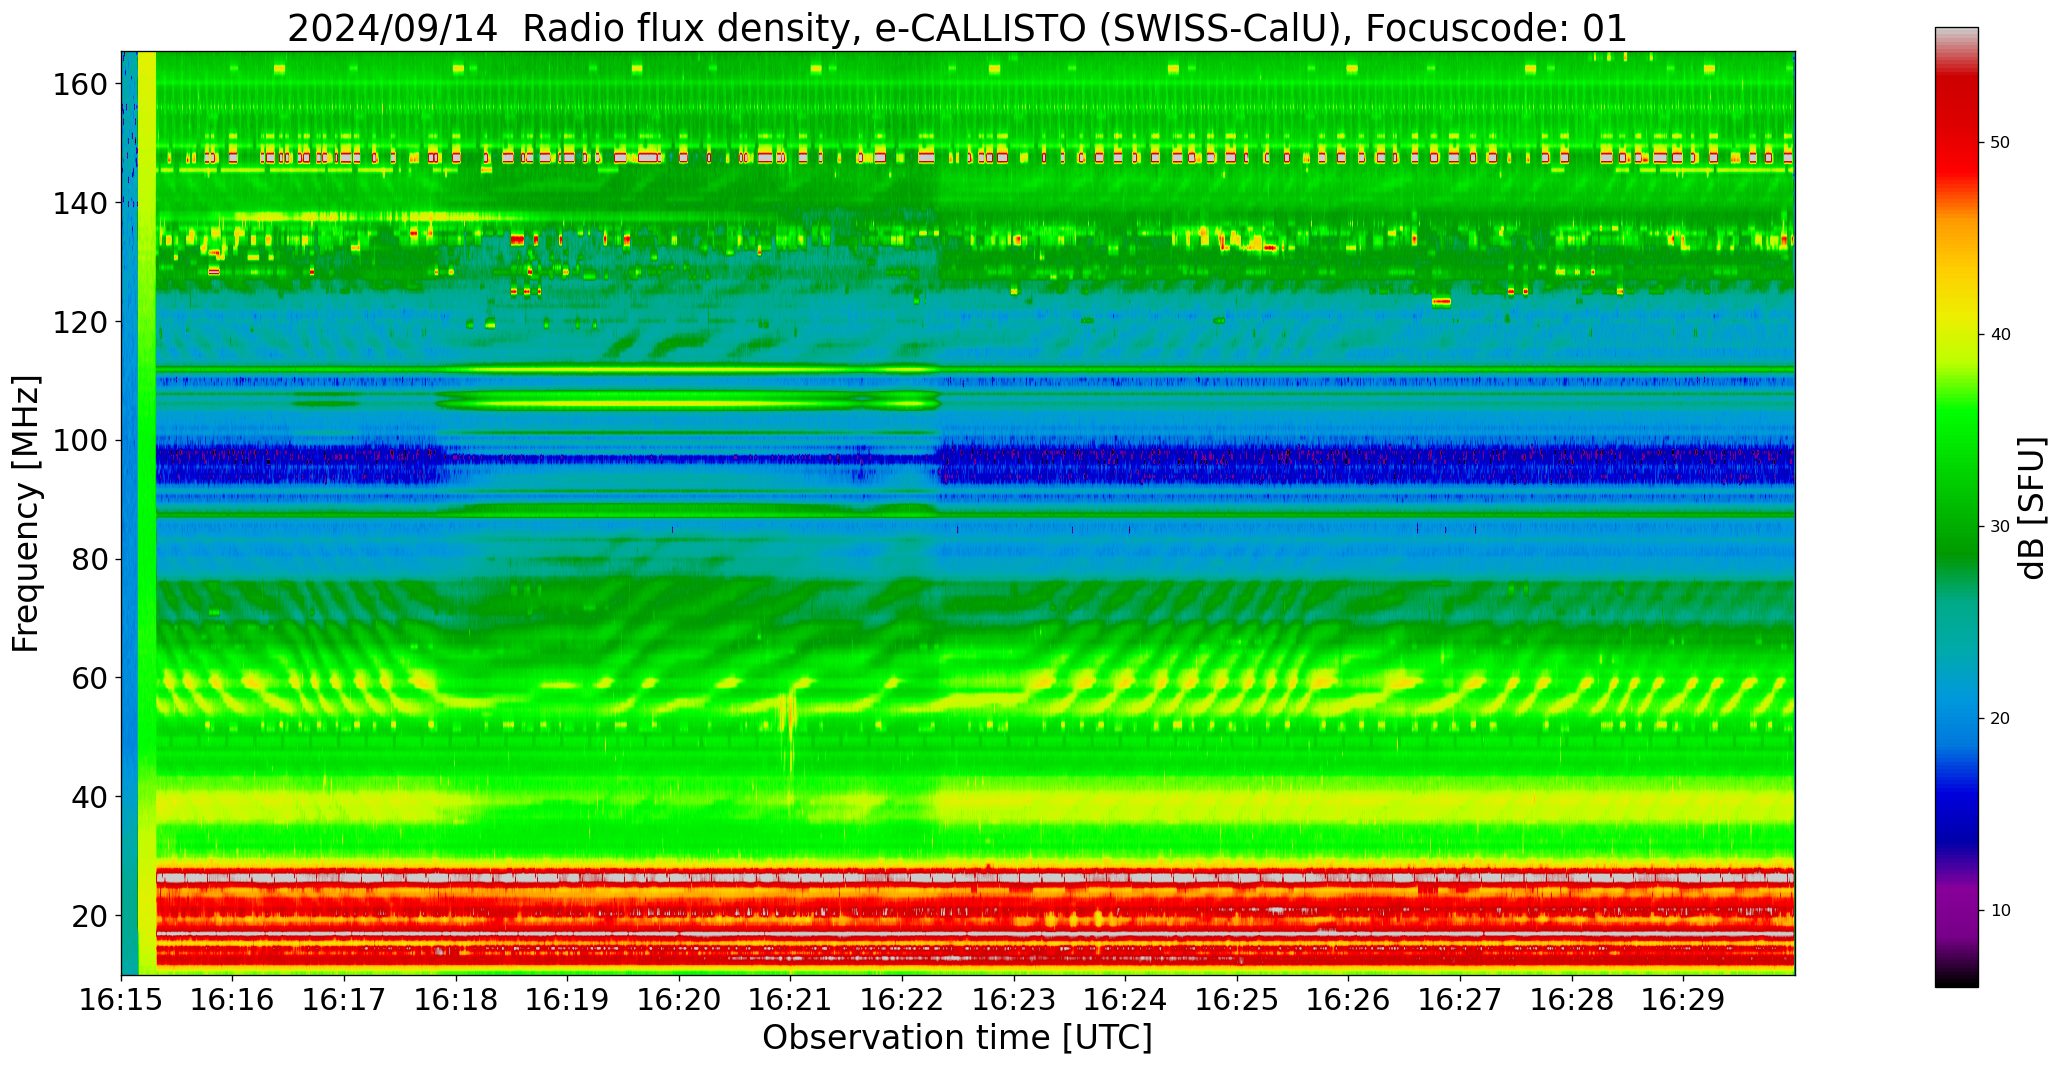Click the 140 frequency tick label
The height and width of the screenshot is (1067, 2062).
click(79, 203)
